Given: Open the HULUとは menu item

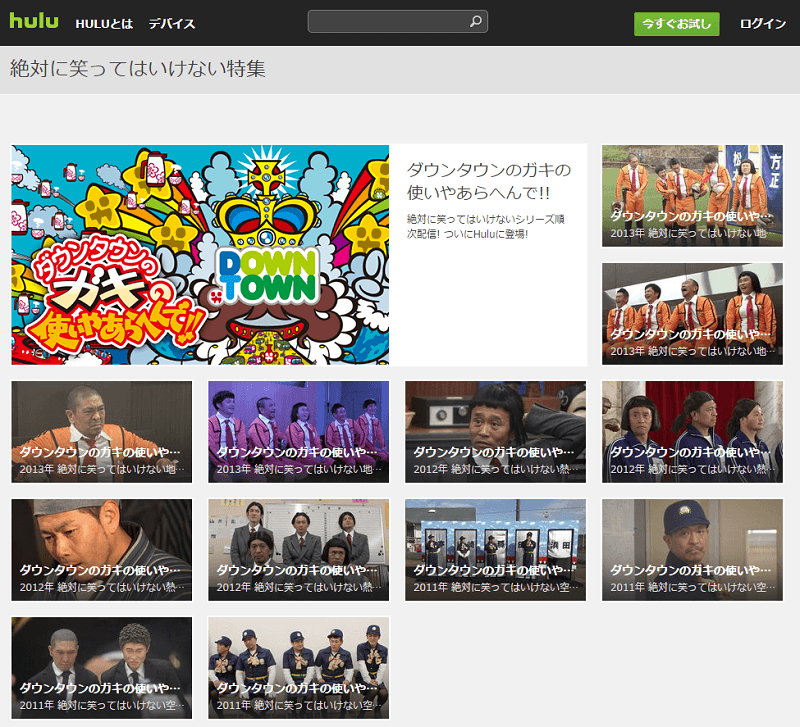Looking at the screenshot, I should [104, 24].
